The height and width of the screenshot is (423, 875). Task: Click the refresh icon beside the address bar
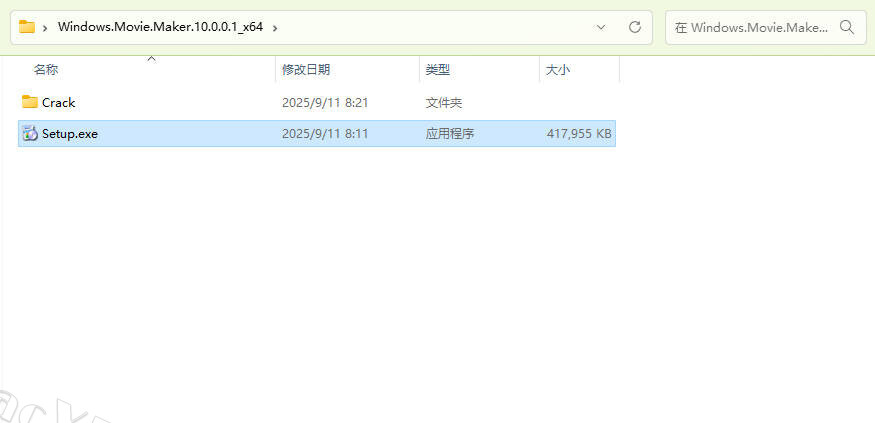click(x=634, y=27)
